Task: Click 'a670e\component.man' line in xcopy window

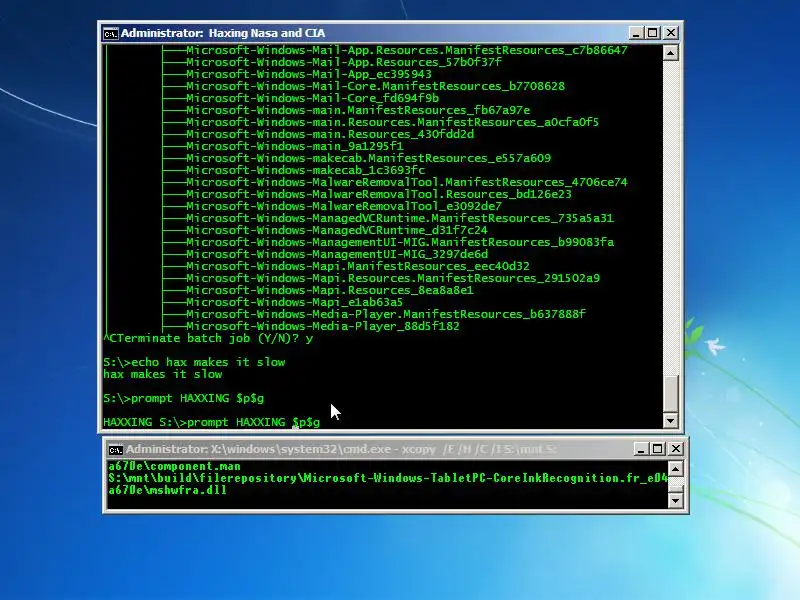Action: (174, 466)
